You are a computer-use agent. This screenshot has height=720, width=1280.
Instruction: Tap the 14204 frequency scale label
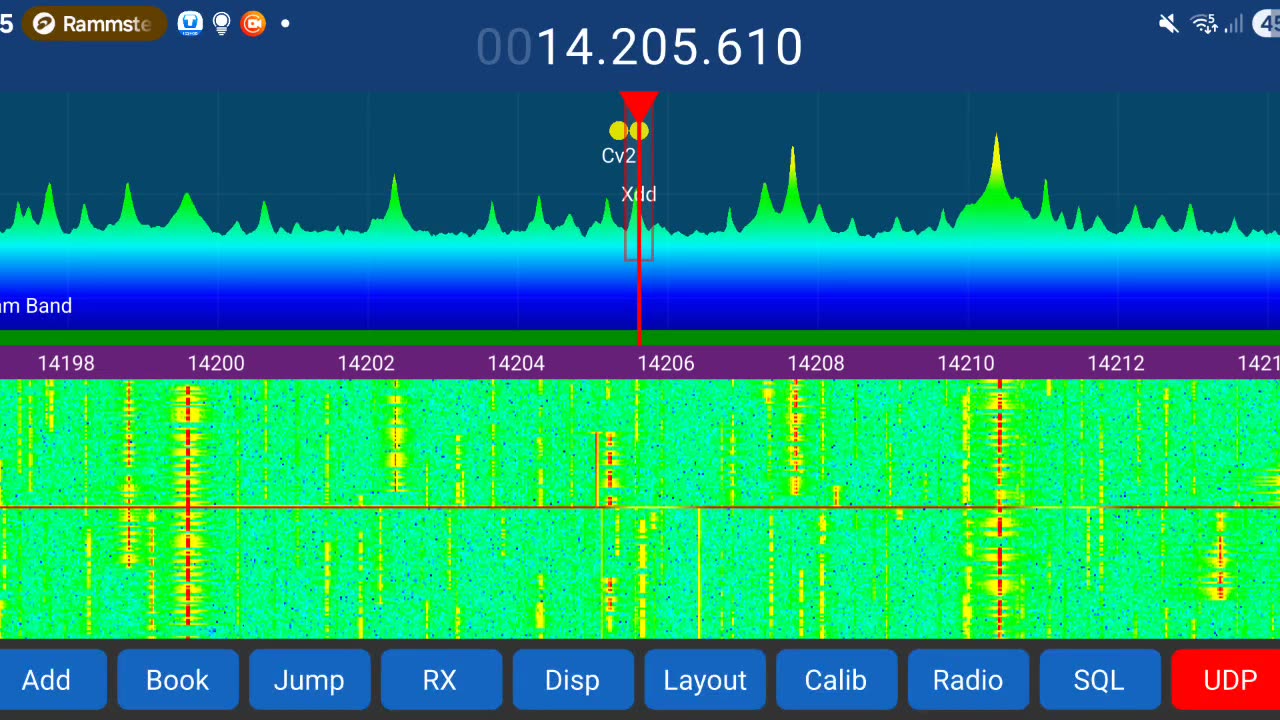tap(516, 363)
